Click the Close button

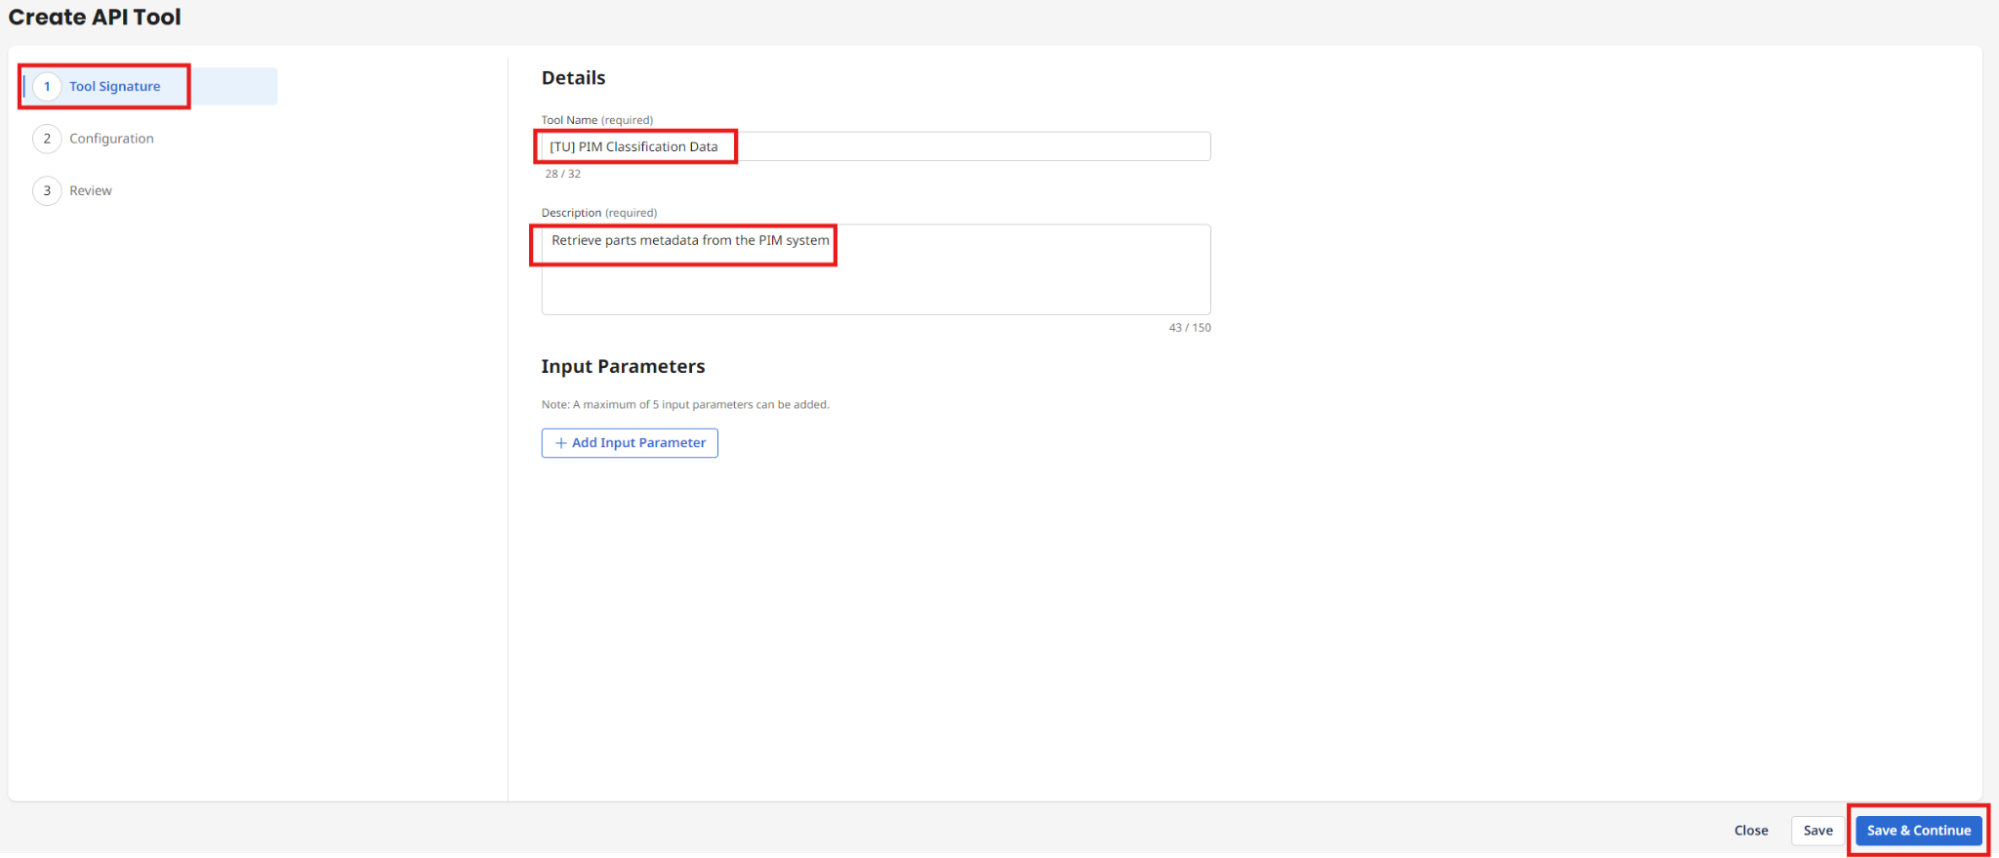[1751, 830]
